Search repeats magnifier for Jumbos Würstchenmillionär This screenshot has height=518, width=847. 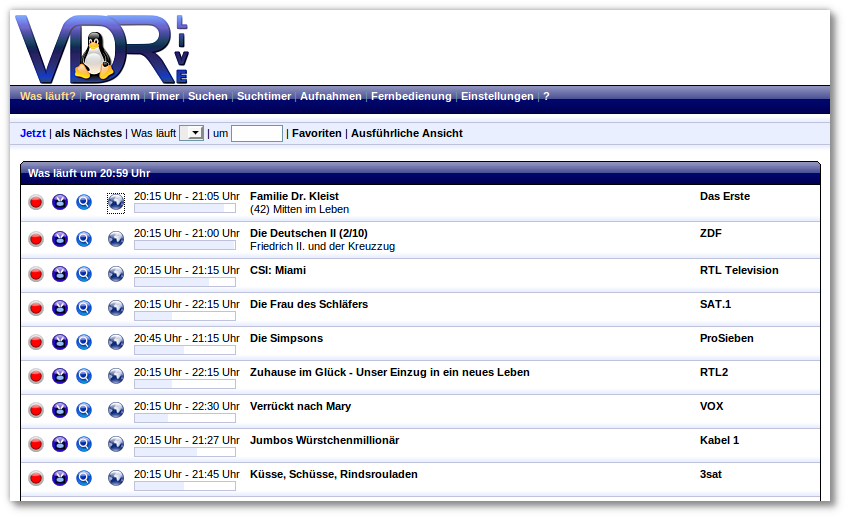[84, 445]
